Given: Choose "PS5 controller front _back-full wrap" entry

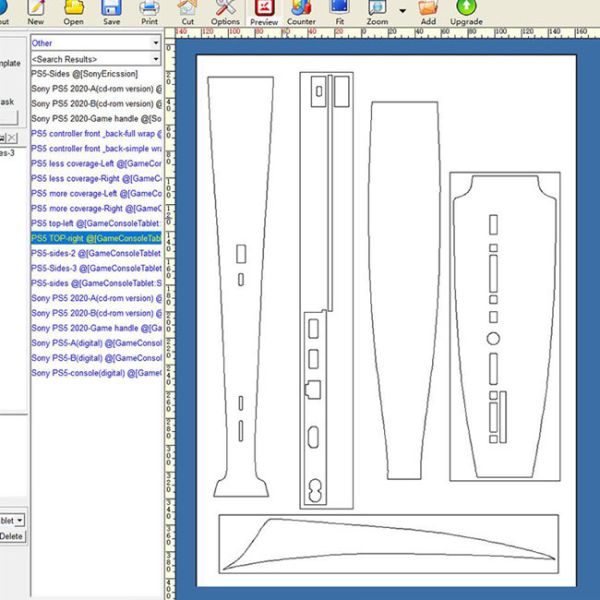Looking at the screenshot, I should pyautogui.click(x=96, y=133).
